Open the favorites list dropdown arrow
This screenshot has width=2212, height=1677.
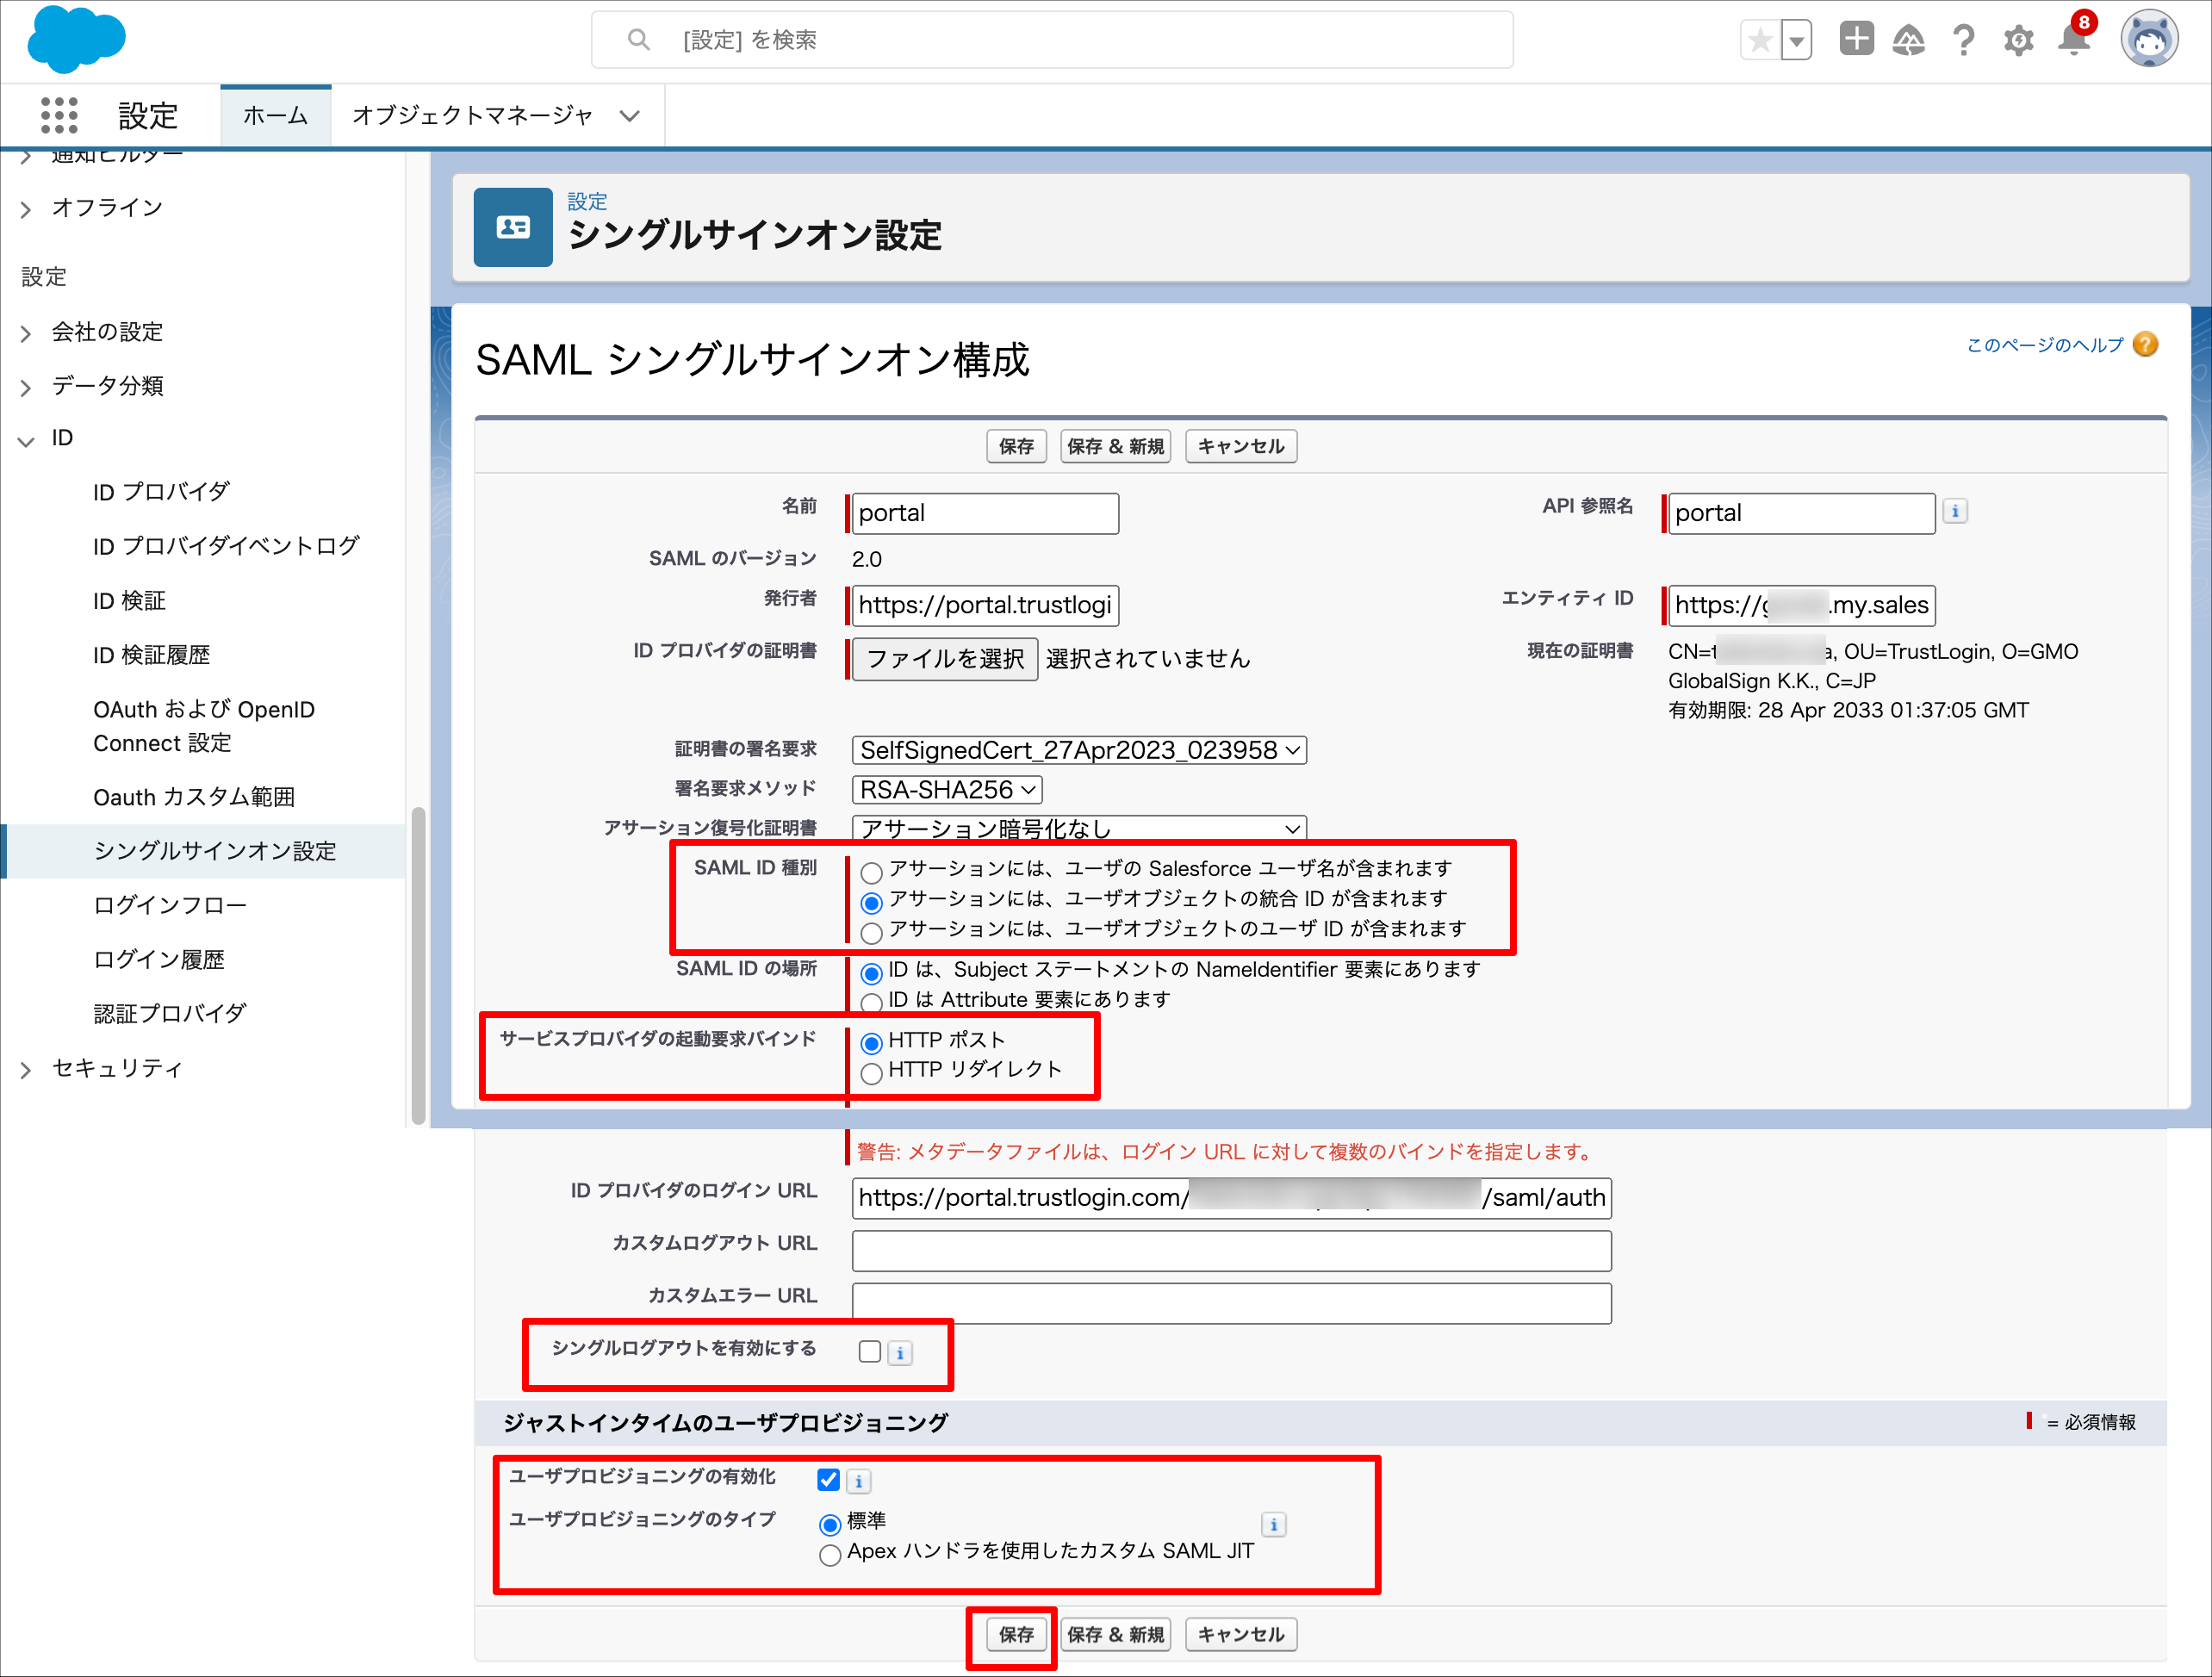pos(1797,40)
